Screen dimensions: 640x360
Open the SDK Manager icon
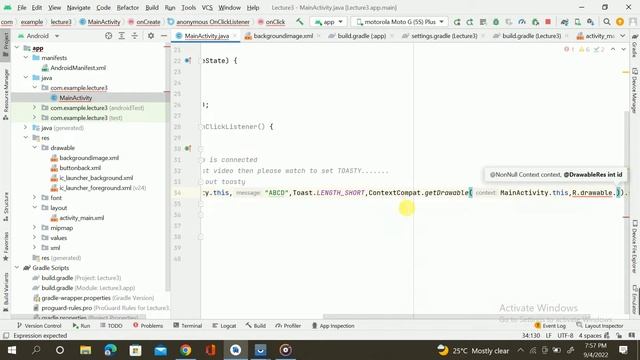591,22
